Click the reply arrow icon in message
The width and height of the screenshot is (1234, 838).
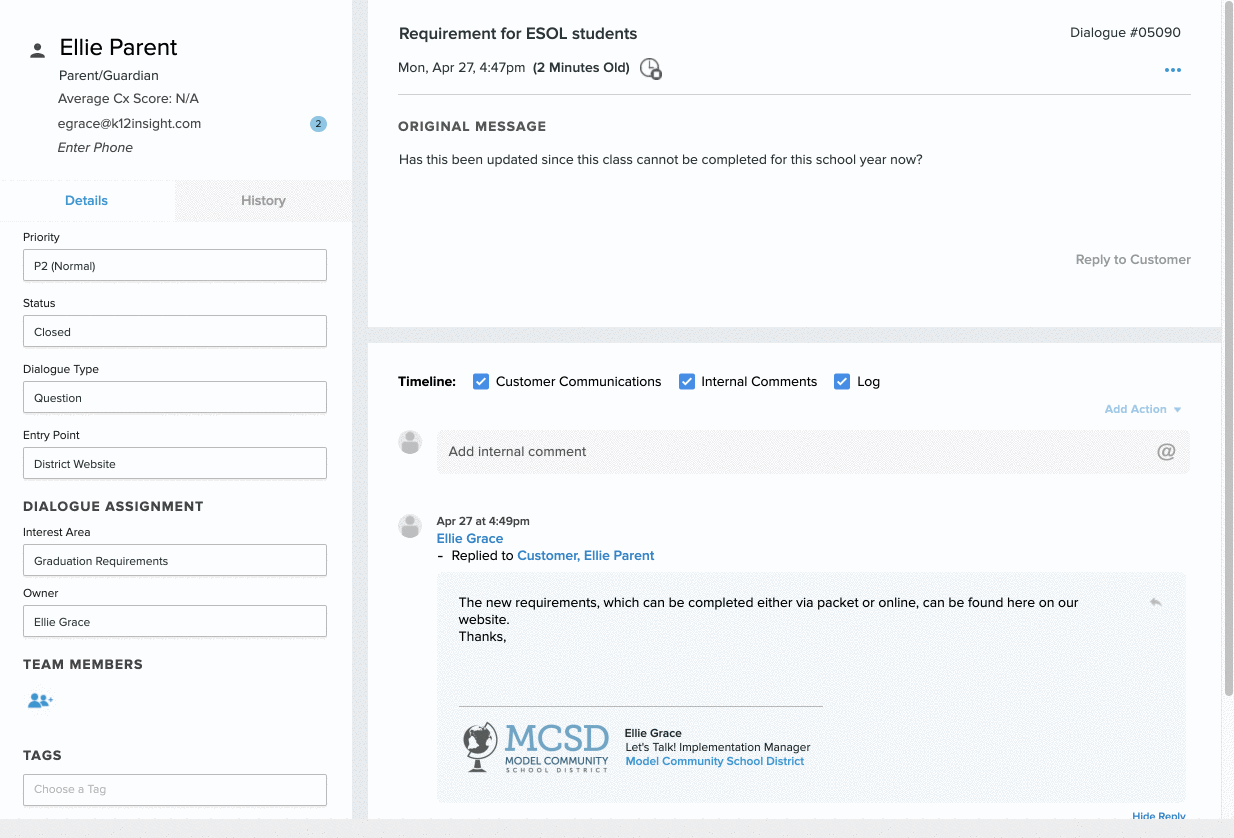click(1155, 602)
